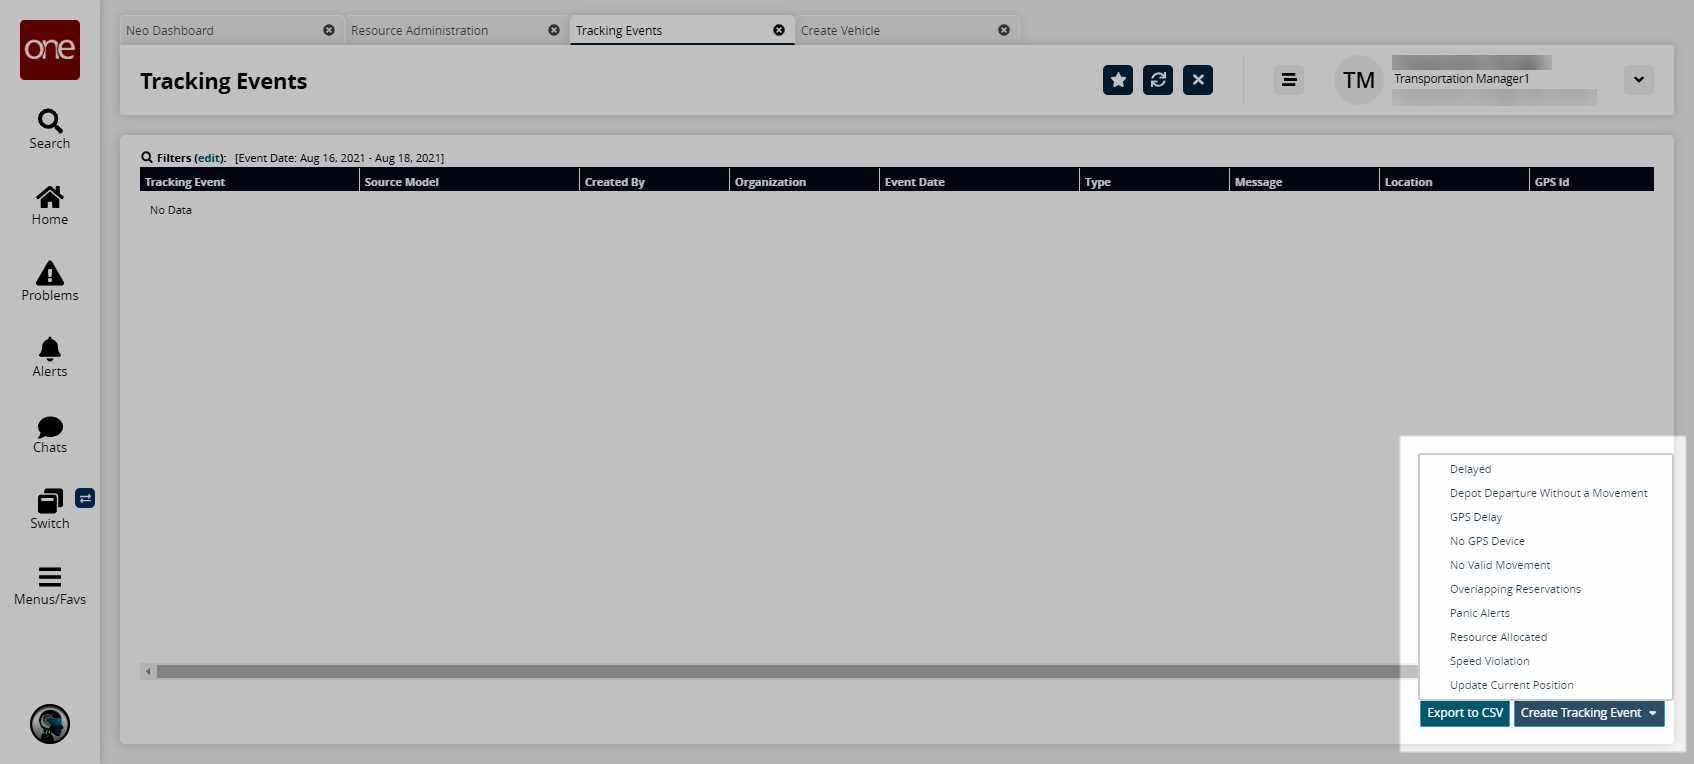Close the Tracking Events tab
1694x764 pixels.
[x=779, y=30]
